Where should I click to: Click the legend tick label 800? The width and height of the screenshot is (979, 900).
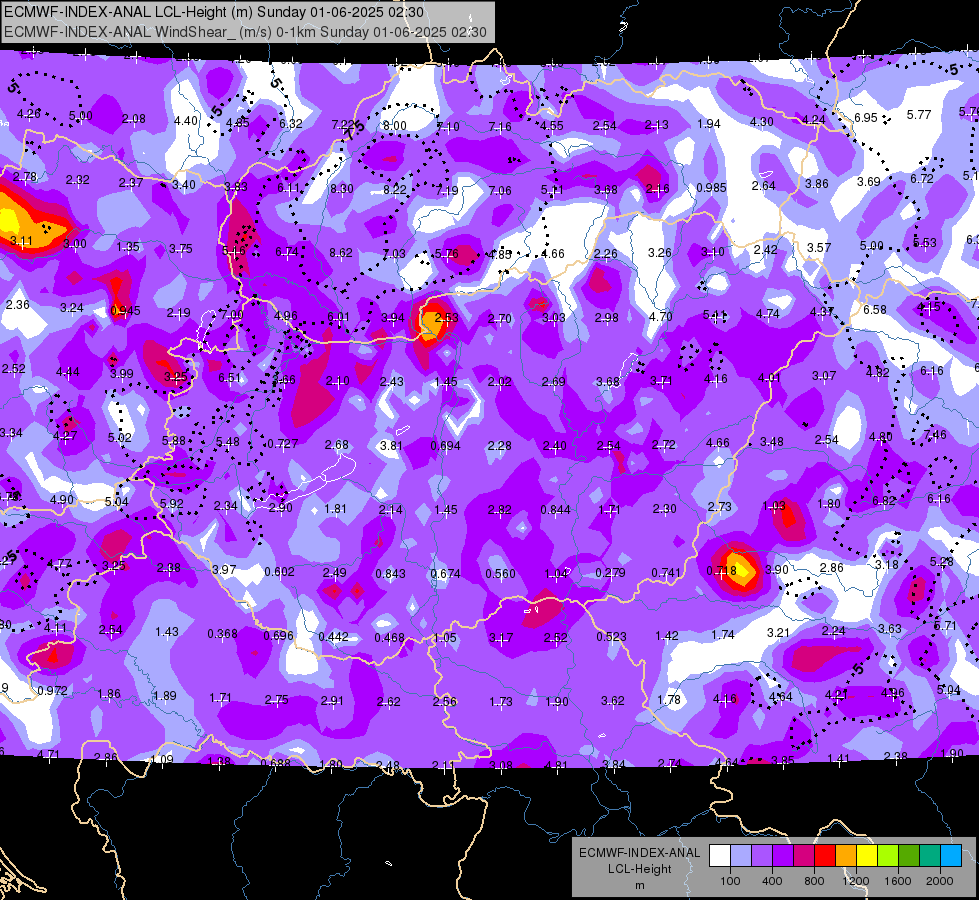(814, 881)
